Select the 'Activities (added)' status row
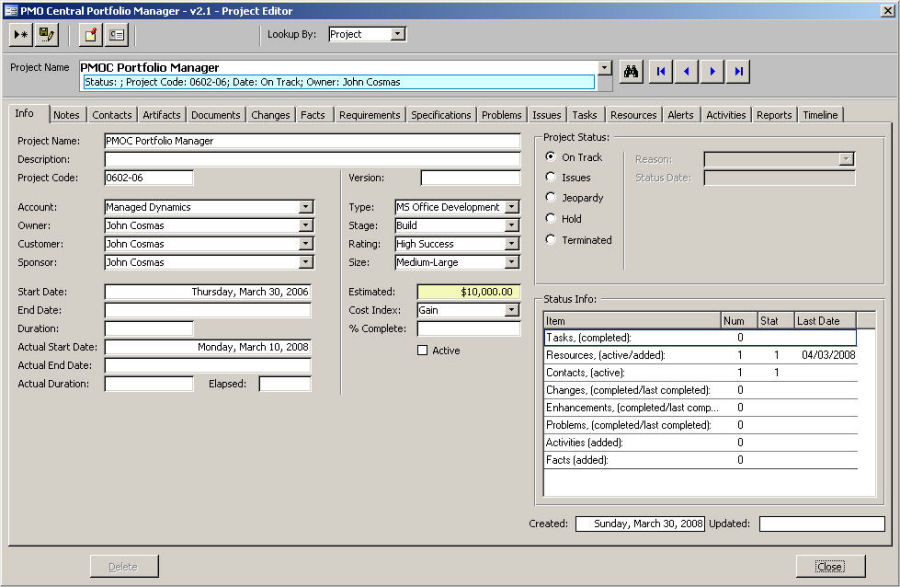This screenshot has width=900, height=587. point(700,442)
